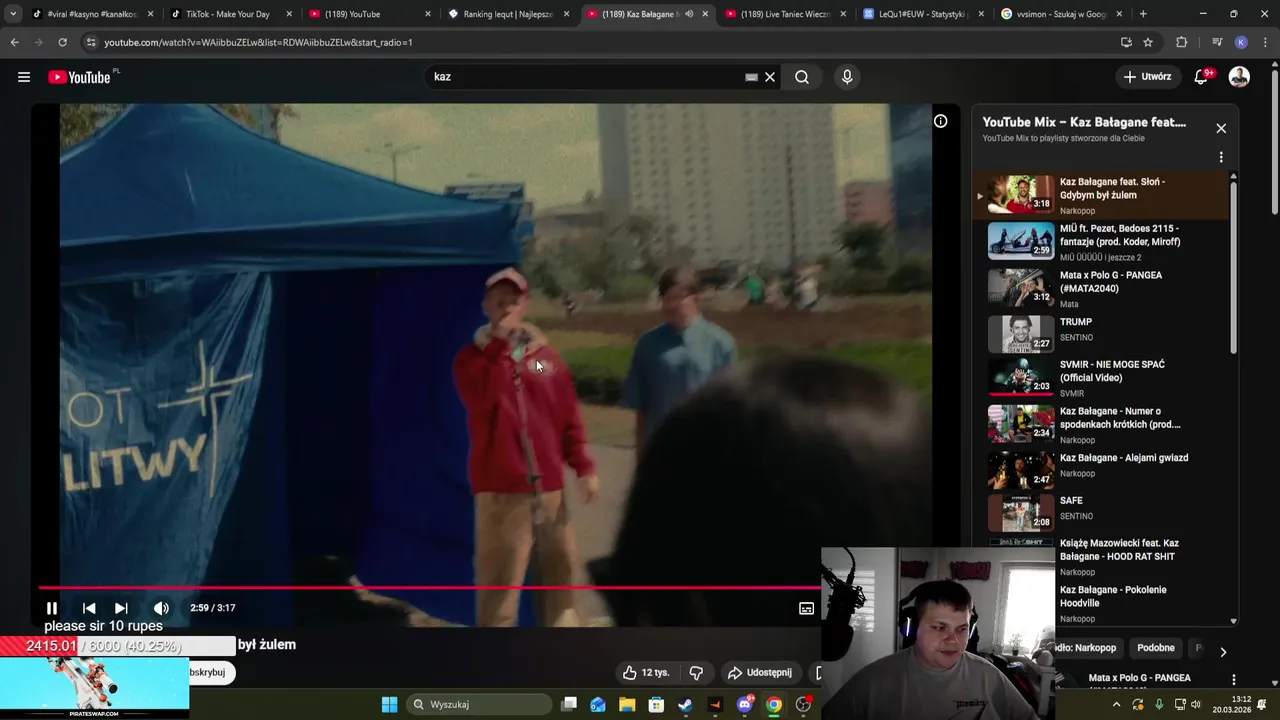Open the account avatar menu

click(x=1239, y=77)
